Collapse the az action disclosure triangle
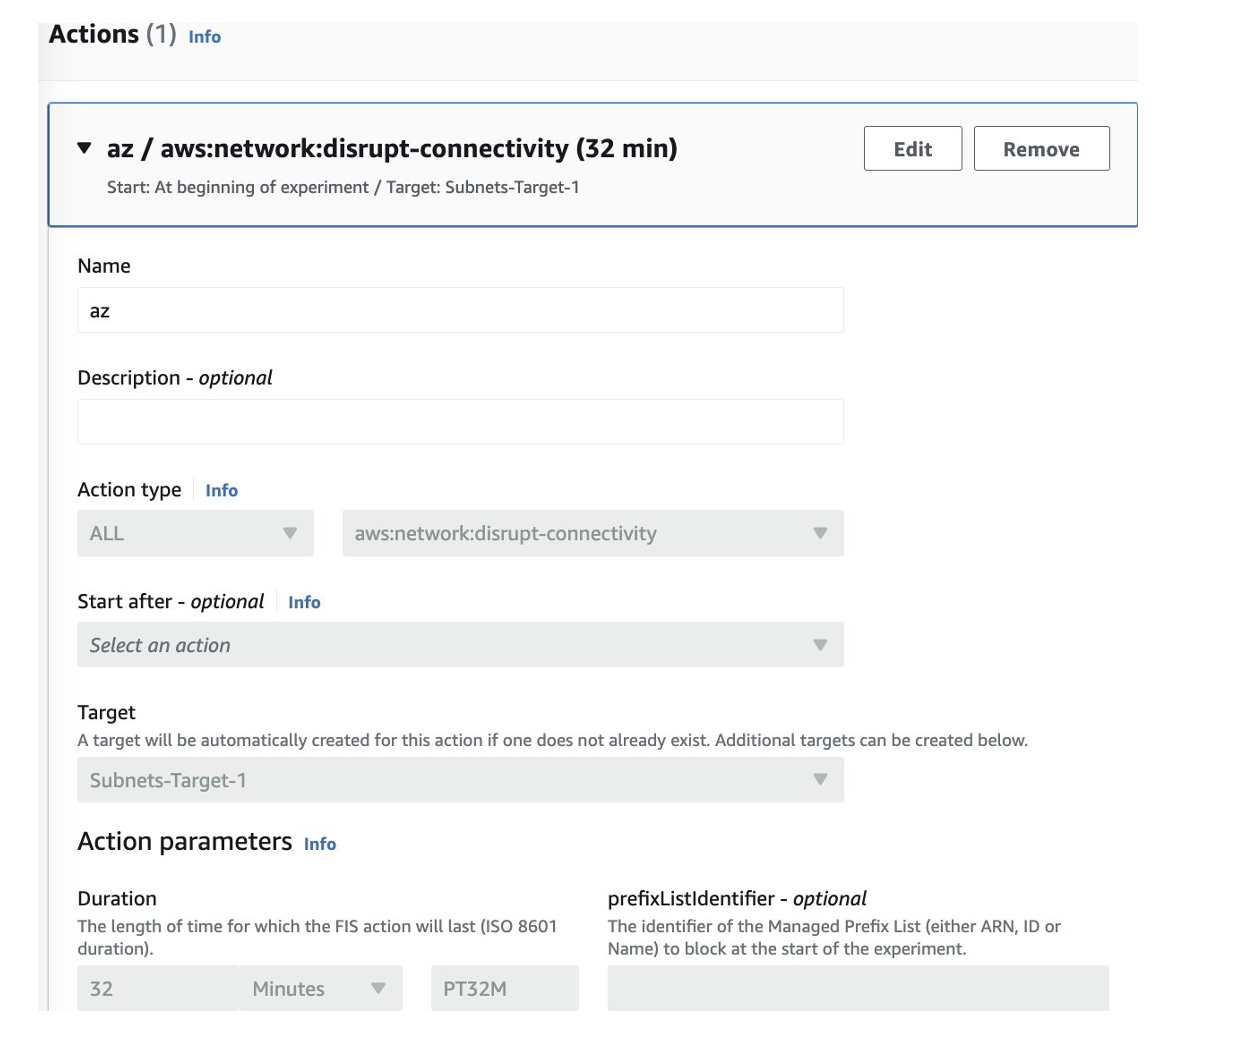Image resolution: width=1242 pixels, height=1042 pixels. (84, 149)
